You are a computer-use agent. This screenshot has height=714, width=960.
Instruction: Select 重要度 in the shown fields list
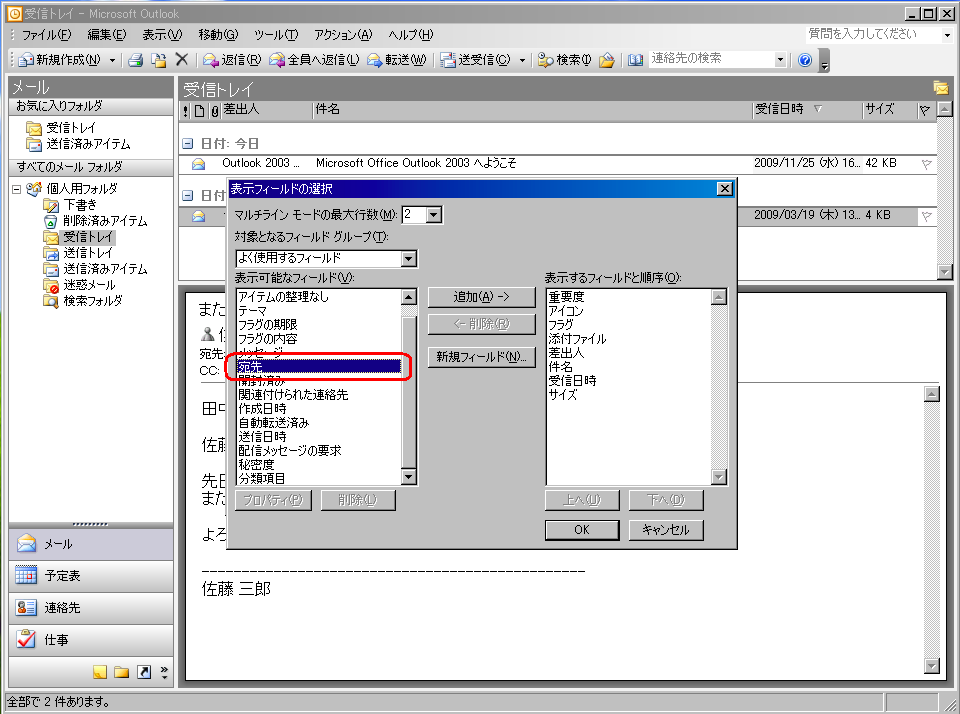coord(628,297)
